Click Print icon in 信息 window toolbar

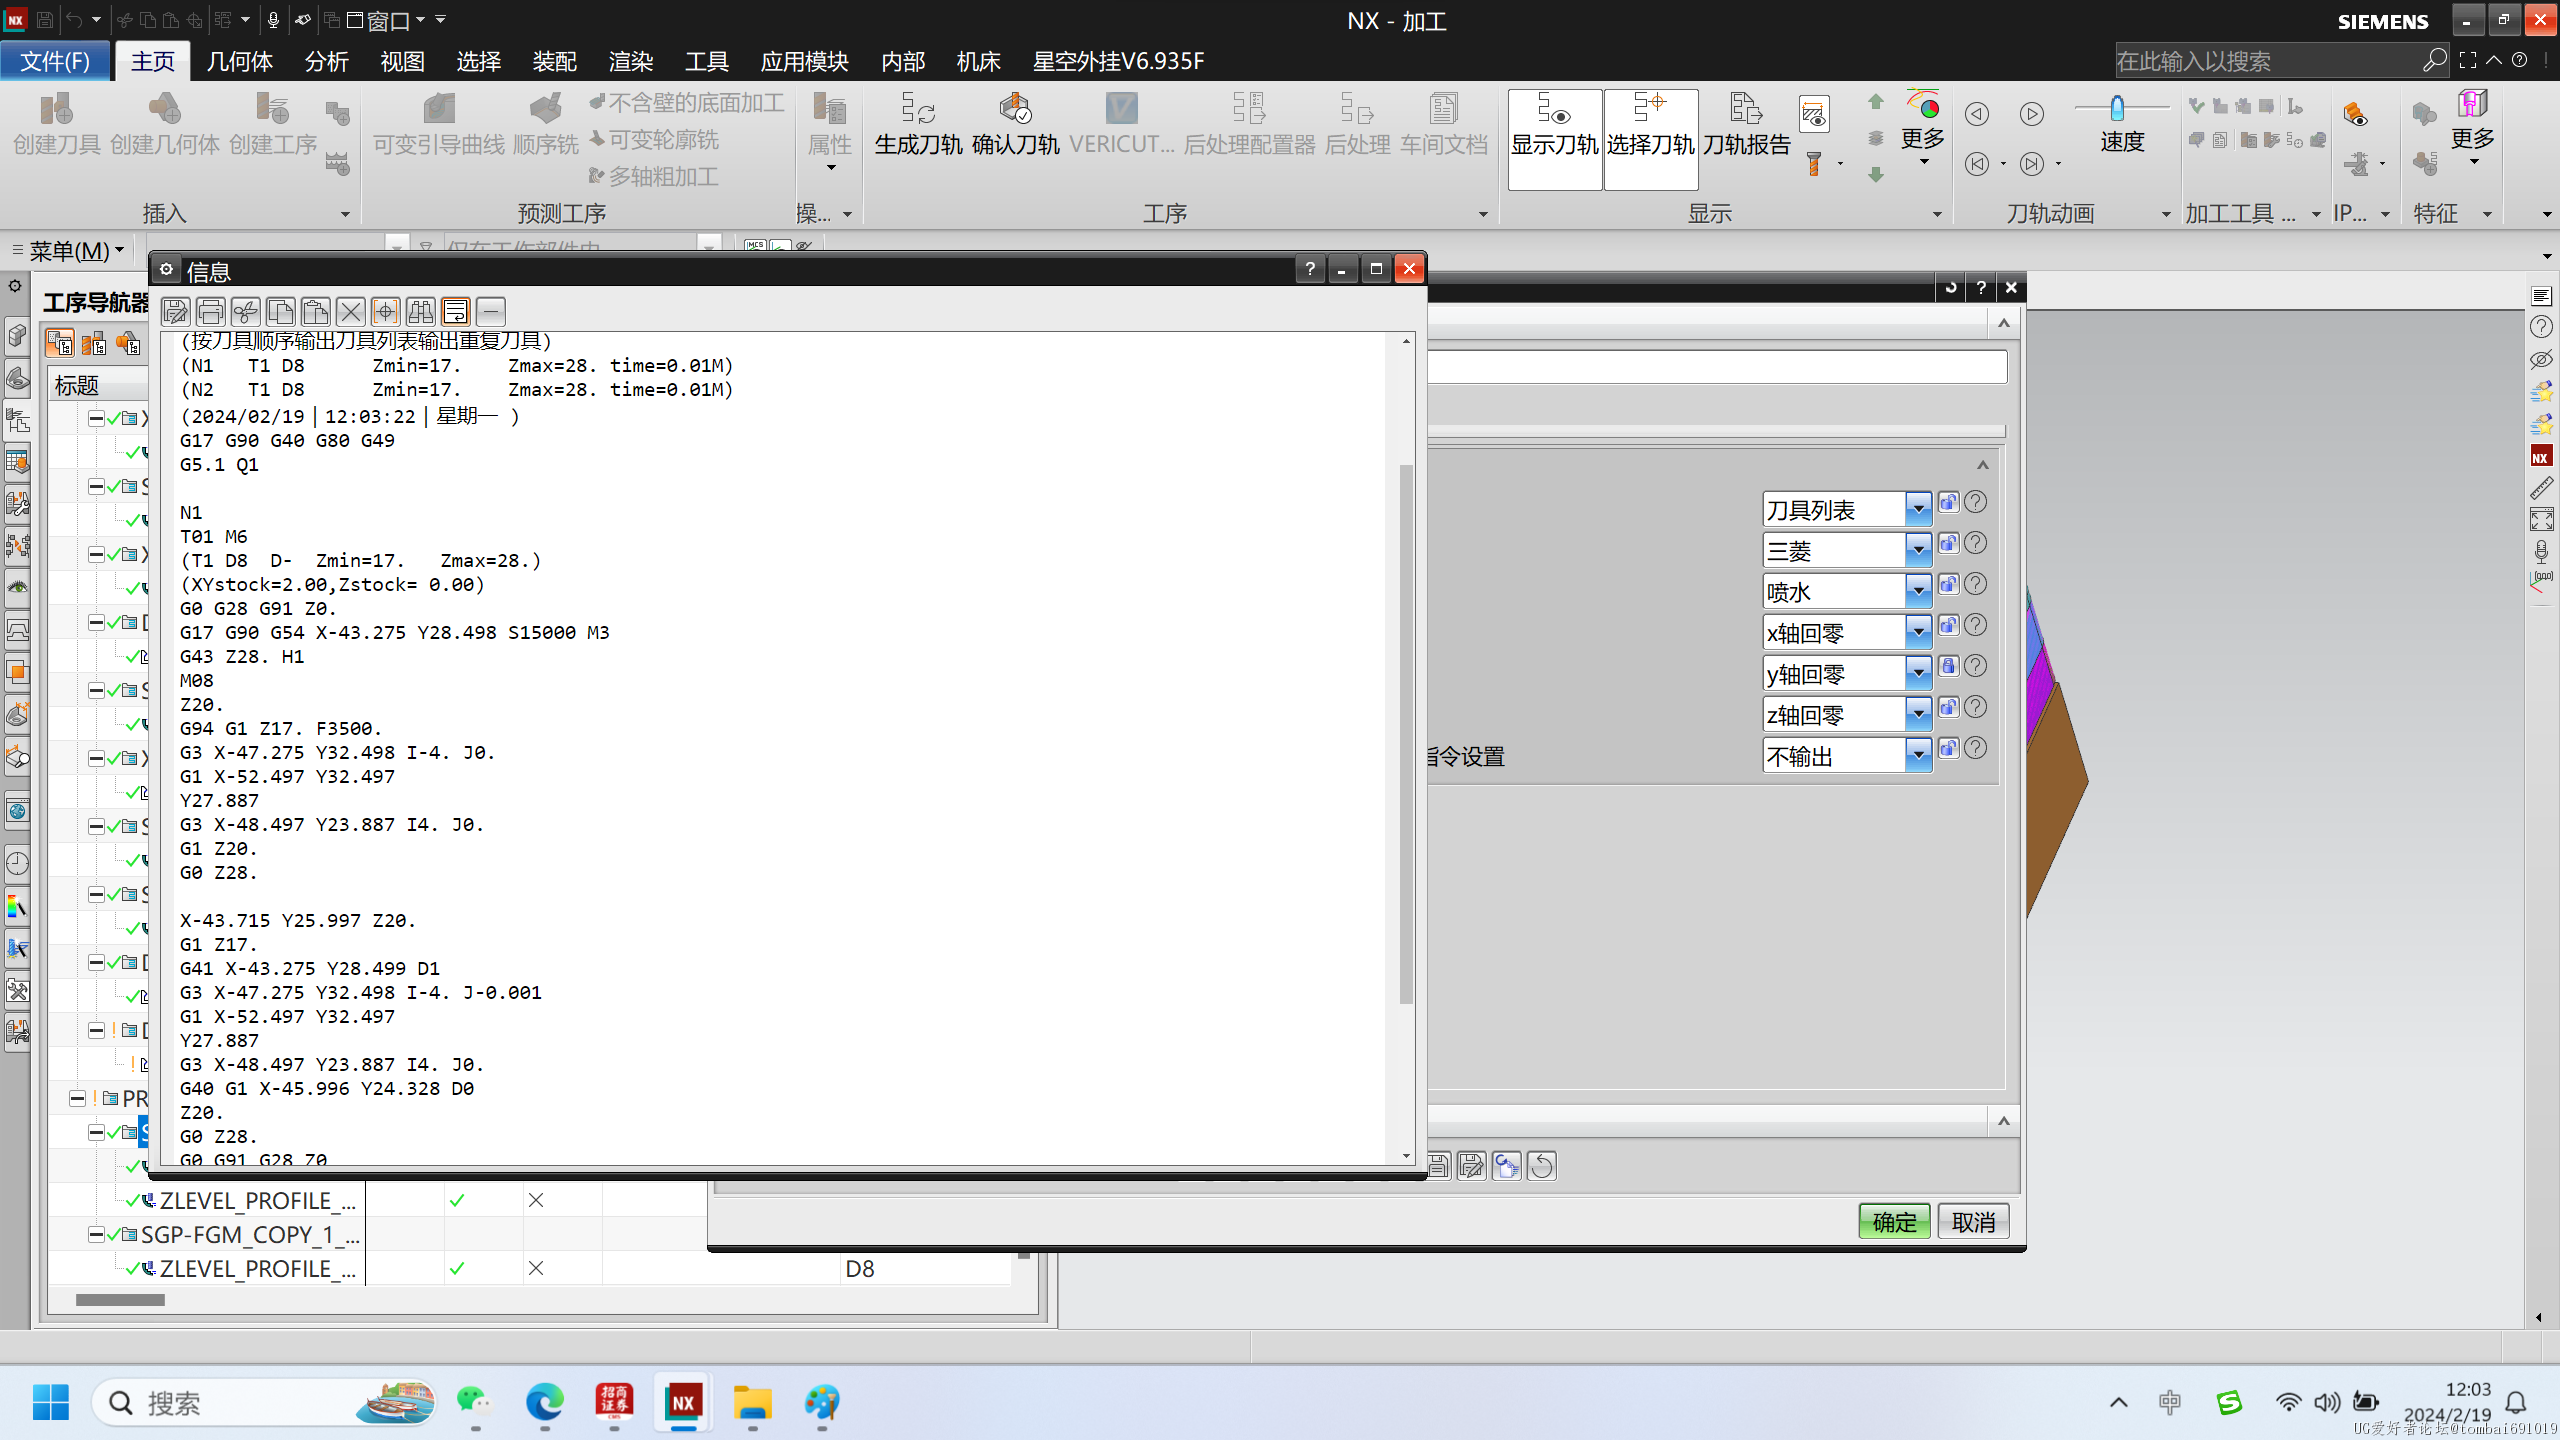pyautogui.click(x=210, y=311)
